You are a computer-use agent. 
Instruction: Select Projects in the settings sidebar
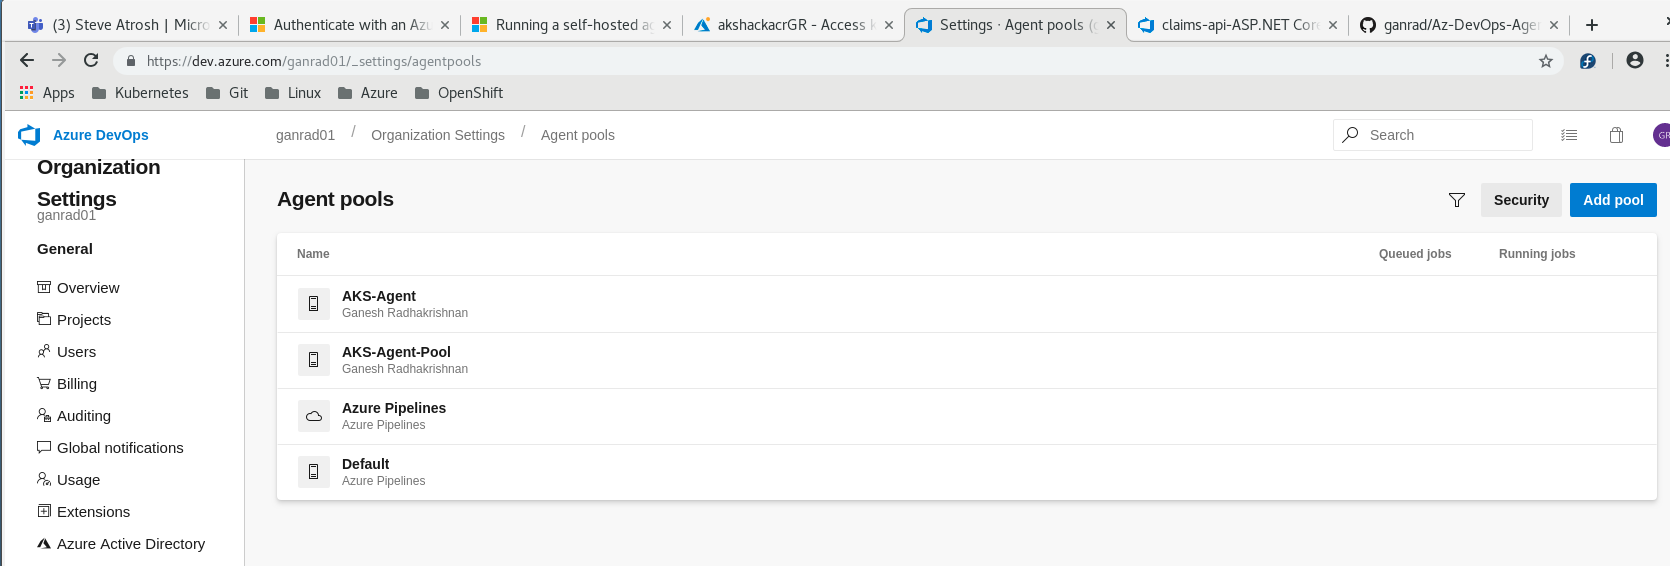84,320
